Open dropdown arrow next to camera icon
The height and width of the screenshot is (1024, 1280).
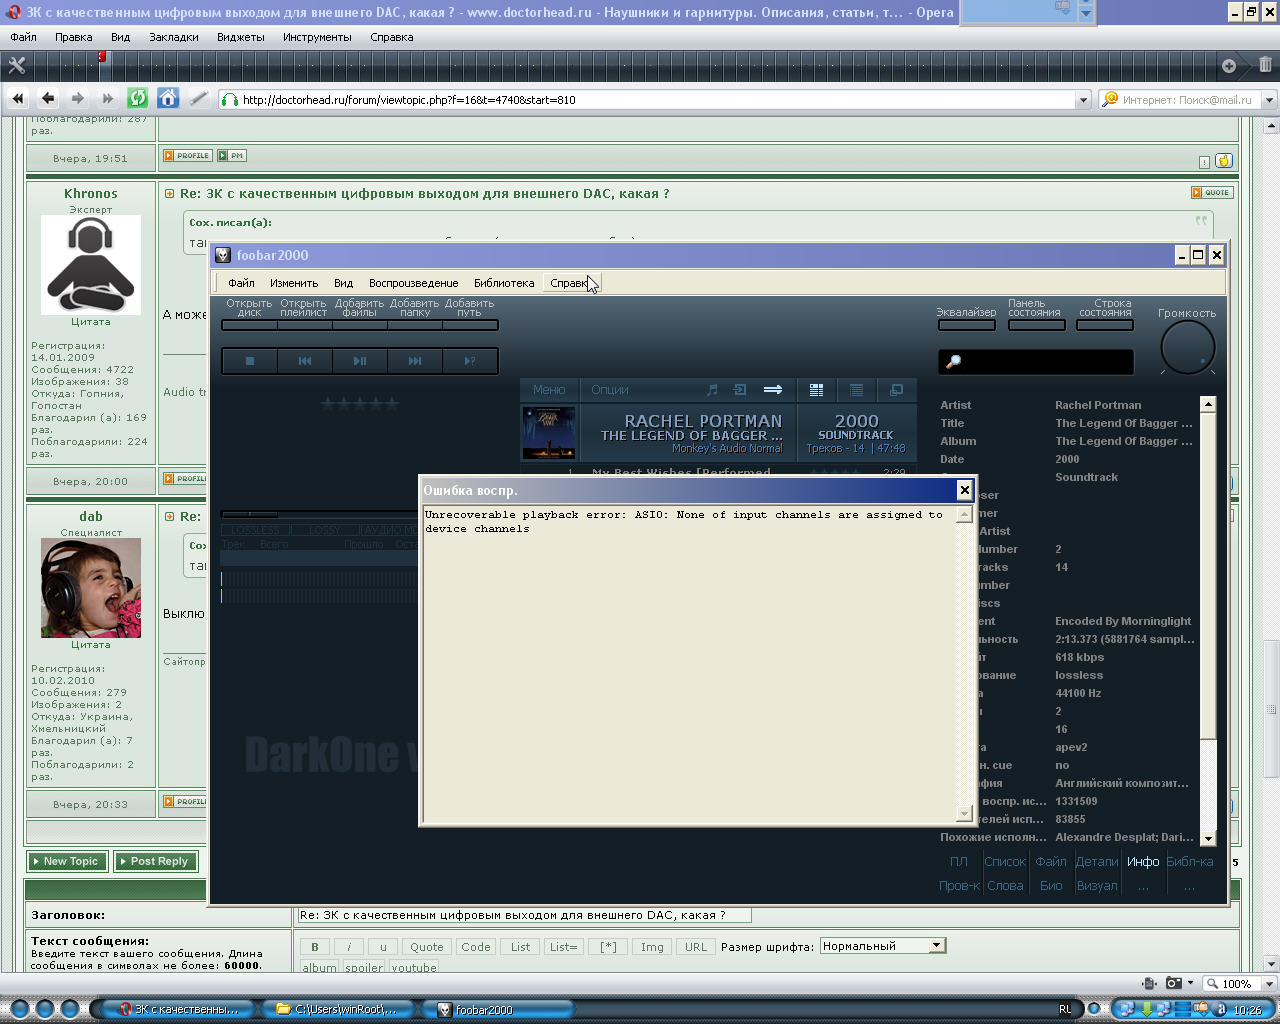[x=1190, y=983]
